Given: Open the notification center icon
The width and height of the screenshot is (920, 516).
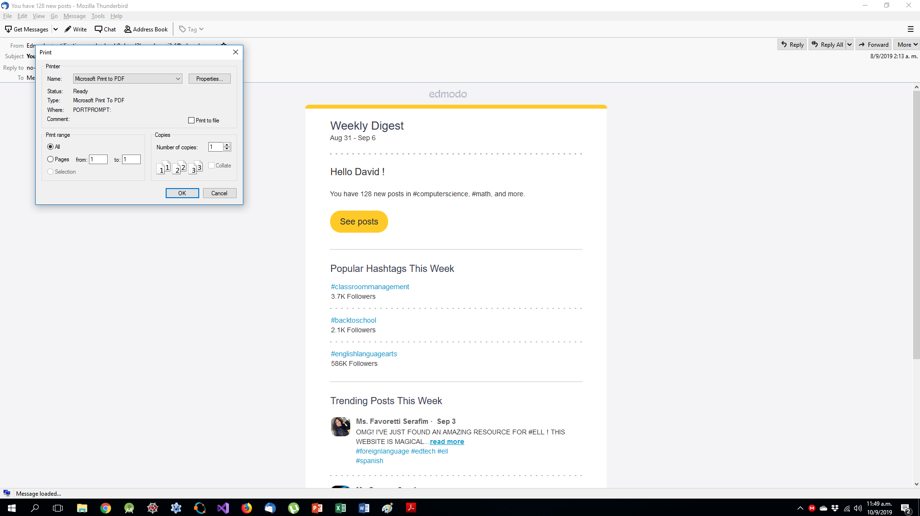Looking at the screenshot, I should point(906,508).
